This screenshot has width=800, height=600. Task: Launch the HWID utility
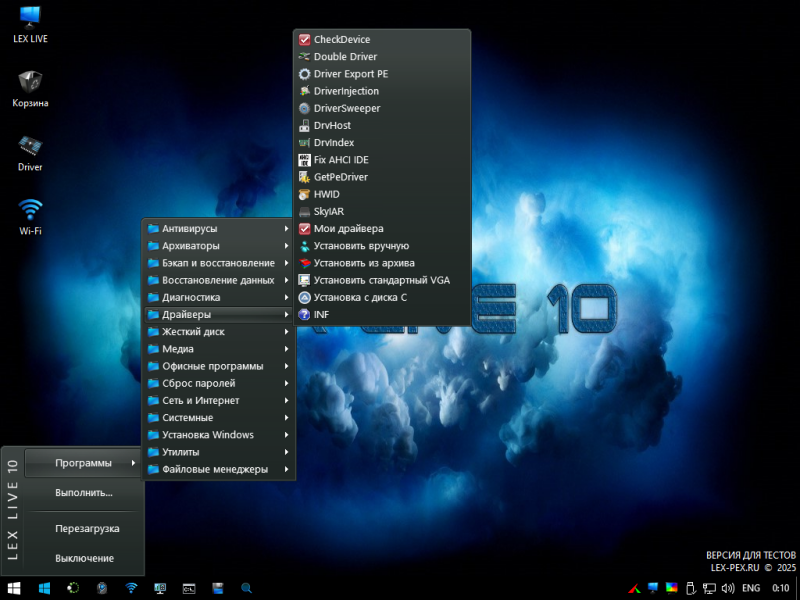coord(328,194)
